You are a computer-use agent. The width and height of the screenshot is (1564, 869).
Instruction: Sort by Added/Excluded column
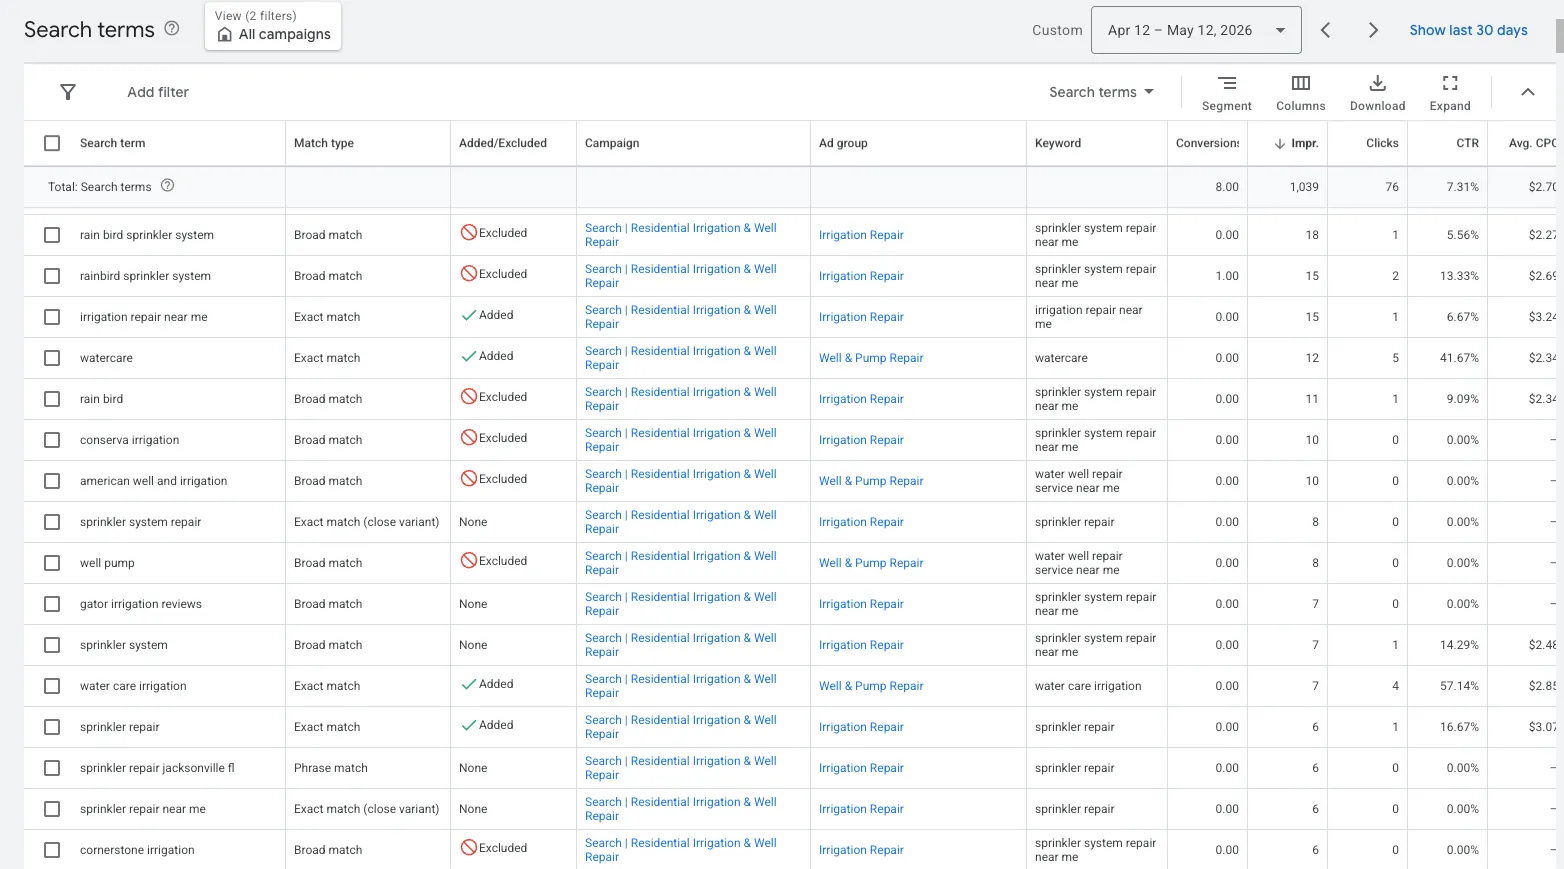(503, 143)
